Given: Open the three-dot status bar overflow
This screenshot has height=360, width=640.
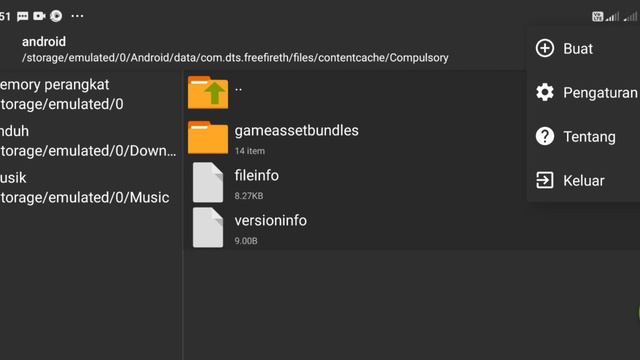Looking at the screenshot, I should pyautogui.click(x=77, y=16).
